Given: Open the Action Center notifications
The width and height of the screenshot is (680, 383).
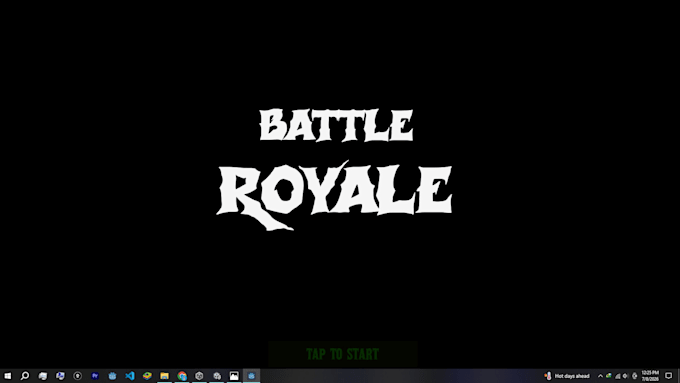Looking at the screenshot, I should coord(669,376).
